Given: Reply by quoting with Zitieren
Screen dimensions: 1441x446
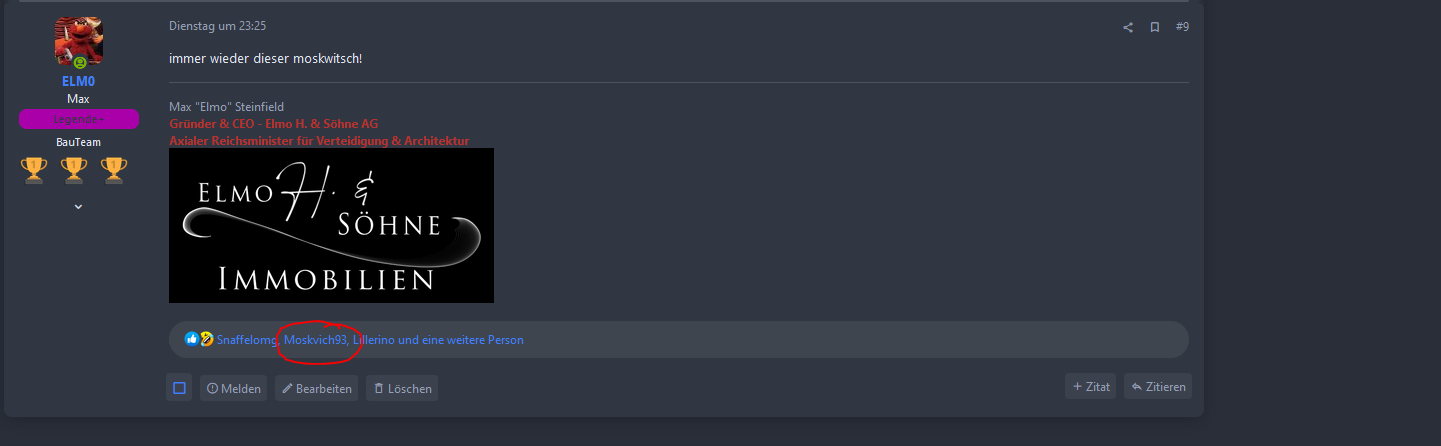Looking at the screenshot, I should tap(1158, 386).
